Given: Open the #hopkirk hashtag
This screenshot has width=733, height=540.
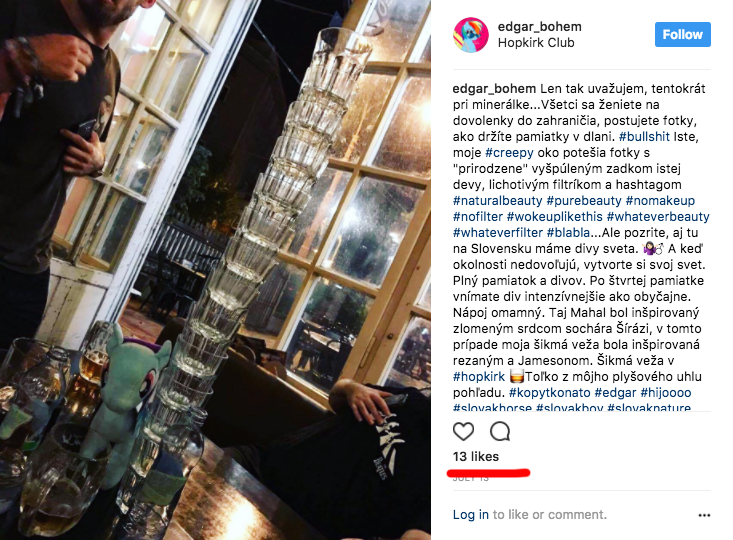Looking at the screenshot, I should pyautogui.click(x=479, y=376).
